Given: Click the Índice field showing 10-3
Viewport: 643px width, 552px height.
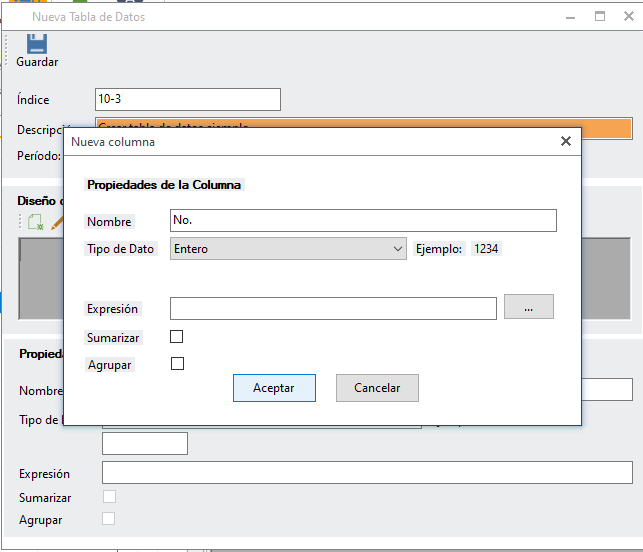Looking at the screenshot, I should click(187, 100).
